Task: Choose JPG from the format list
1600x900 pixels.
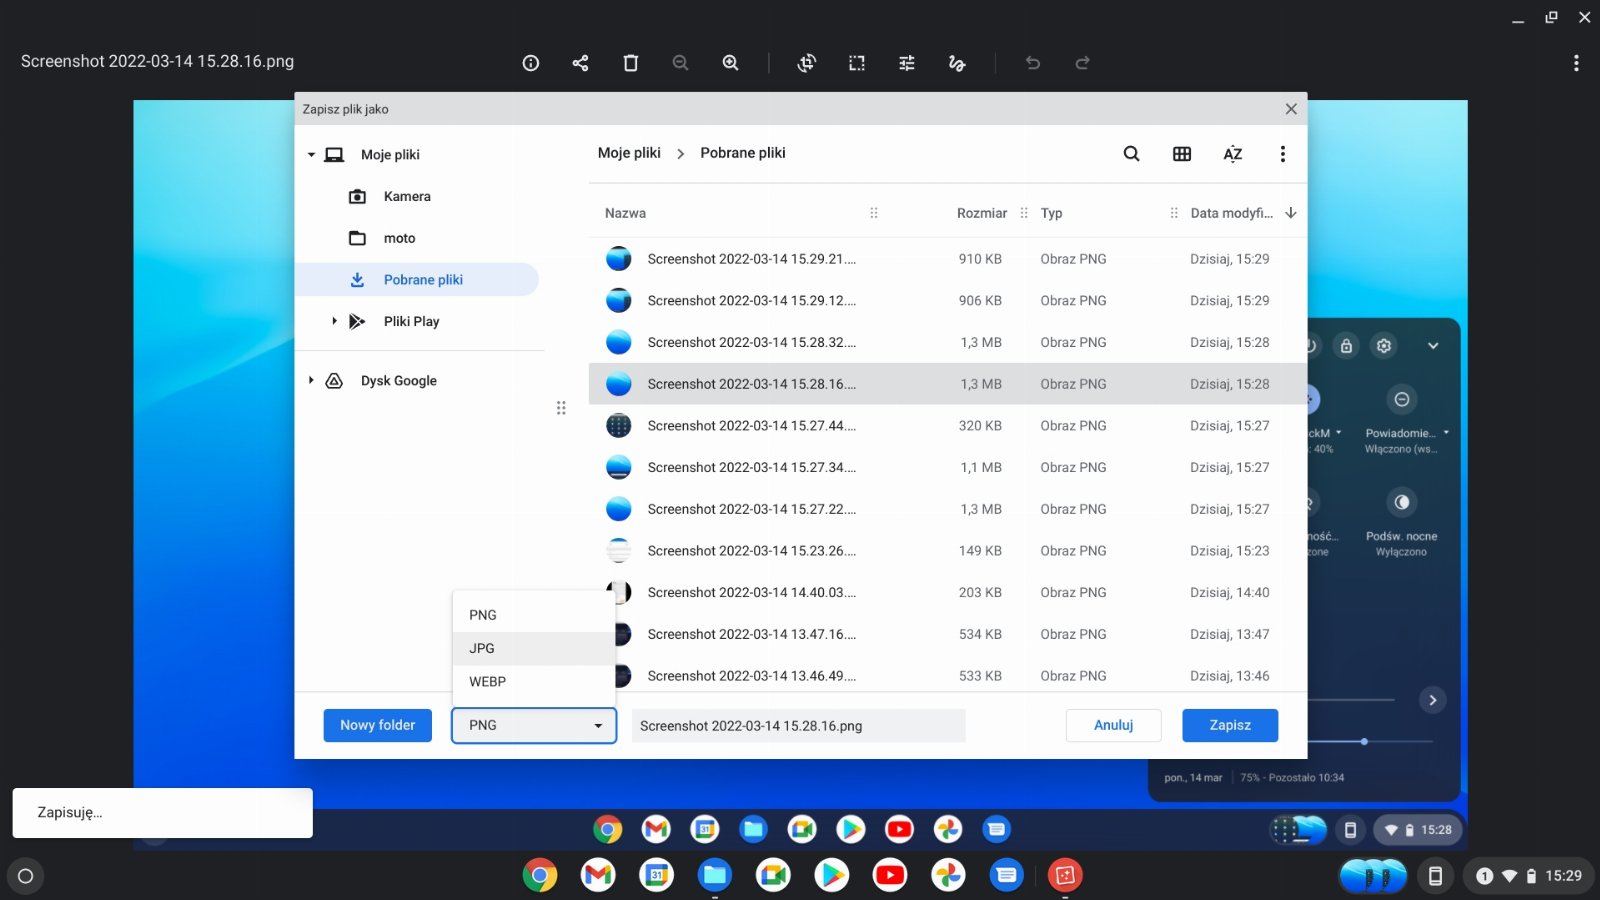Action: [x=534, y=648]
